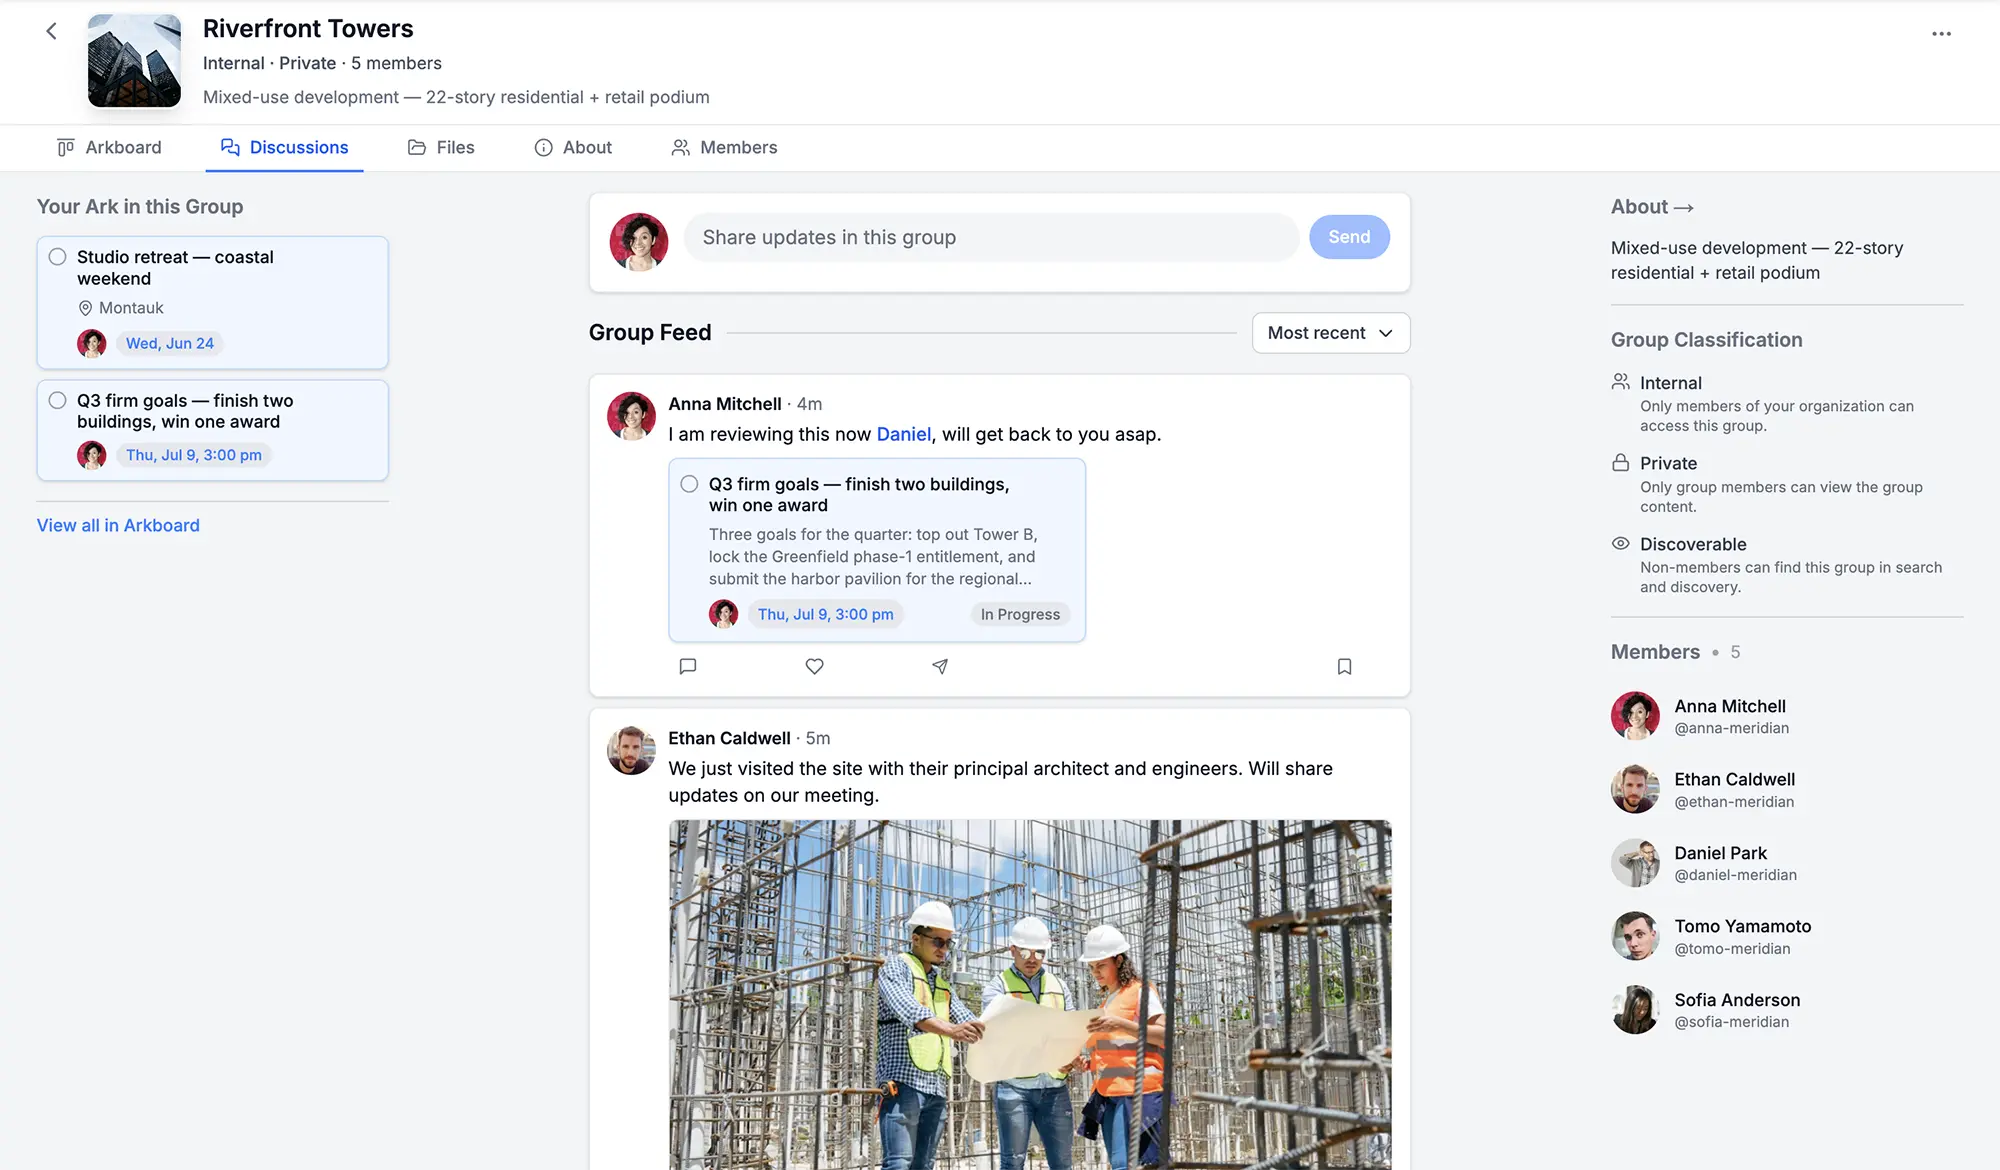
Task: Open the Most recent sort dropdown
Action: point(1331,333)
